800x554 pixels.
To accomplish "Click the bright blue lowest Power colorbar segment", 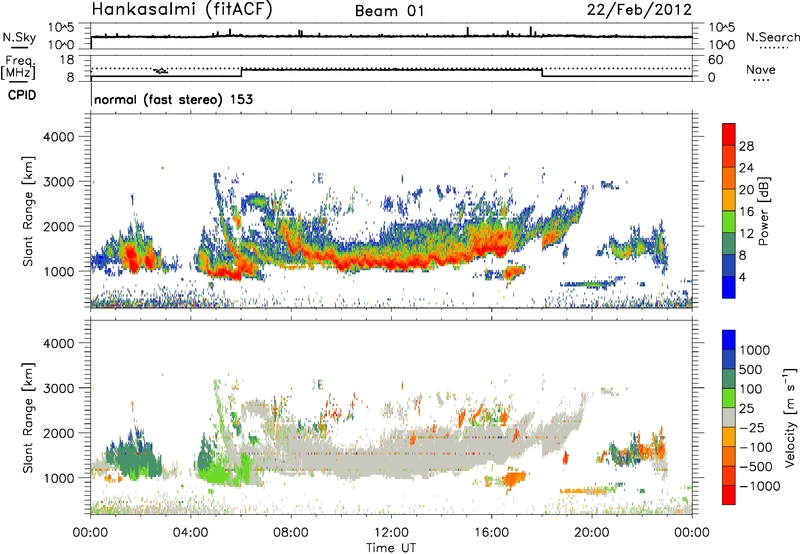I will pos(729,287).
